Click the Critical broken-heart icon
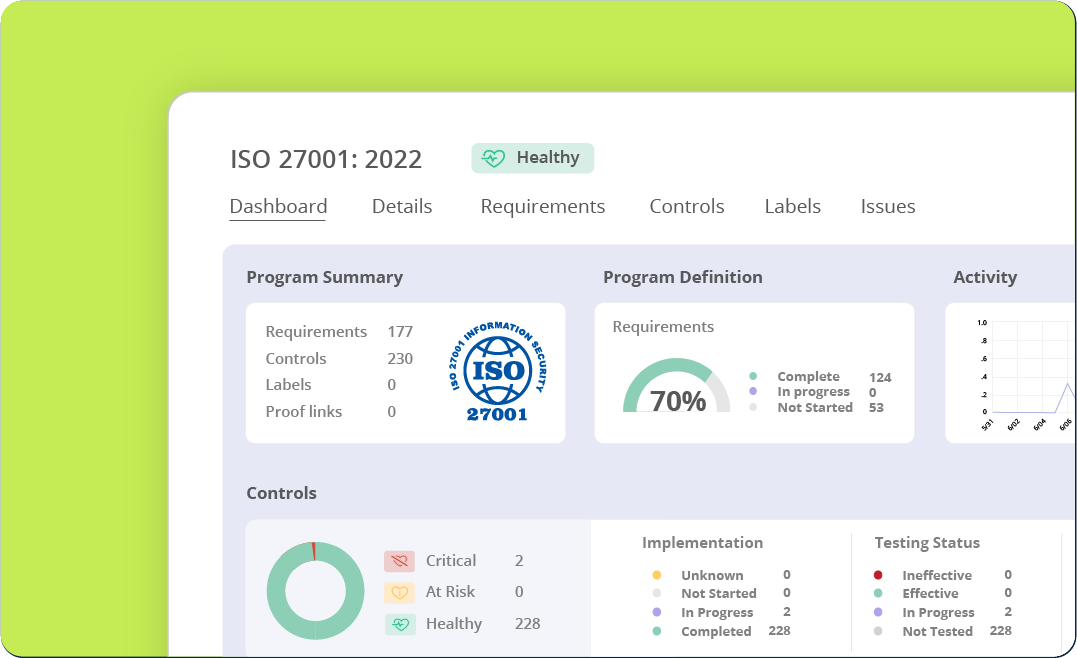 click(399, 561)
